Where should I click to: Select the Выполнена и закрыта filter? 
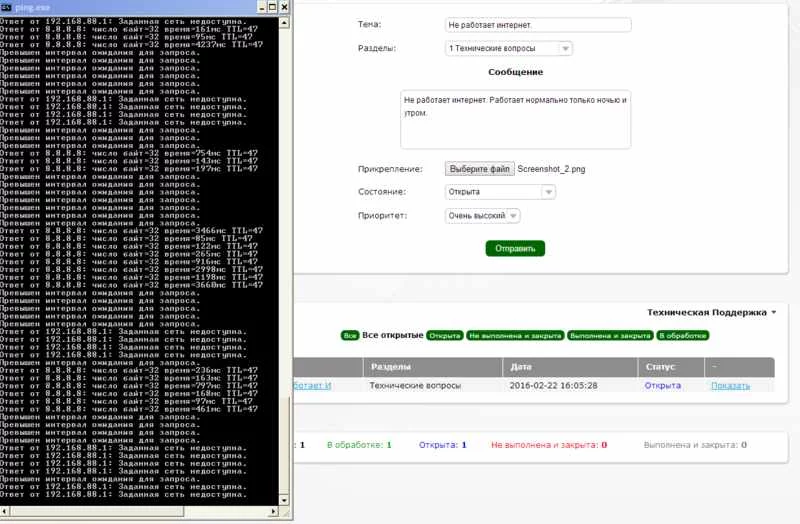(x=610, y=336)
